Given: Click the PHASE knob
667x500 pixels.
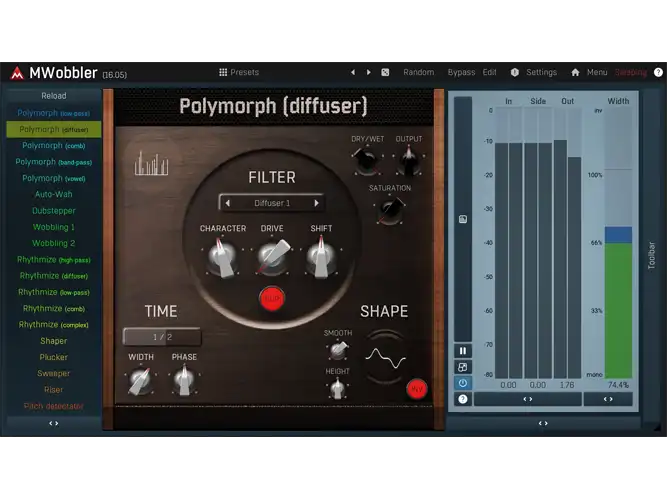Looking at the screenshot, I should [x=184, y=380].
